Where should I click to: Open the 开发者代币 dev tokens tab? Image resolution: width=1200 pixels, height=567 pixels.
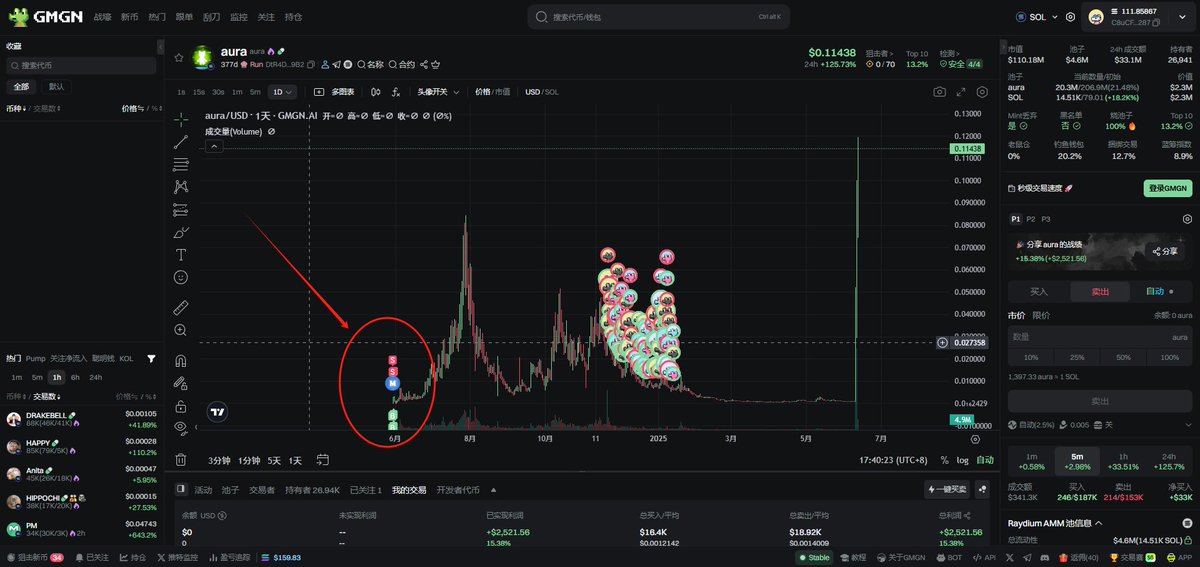click(x=457, y=490)
